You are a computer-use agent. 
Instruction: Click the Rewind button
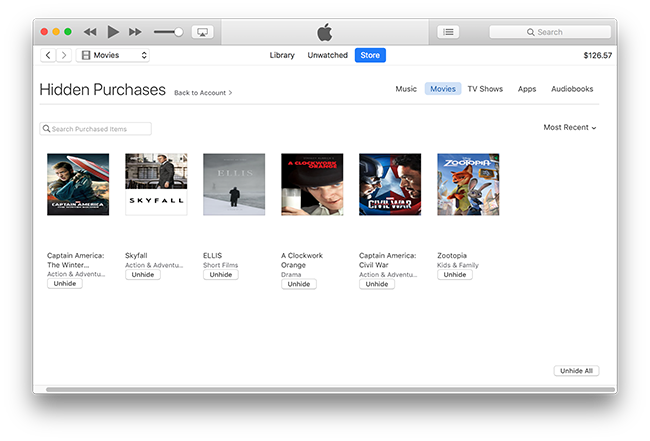point(90,32)
